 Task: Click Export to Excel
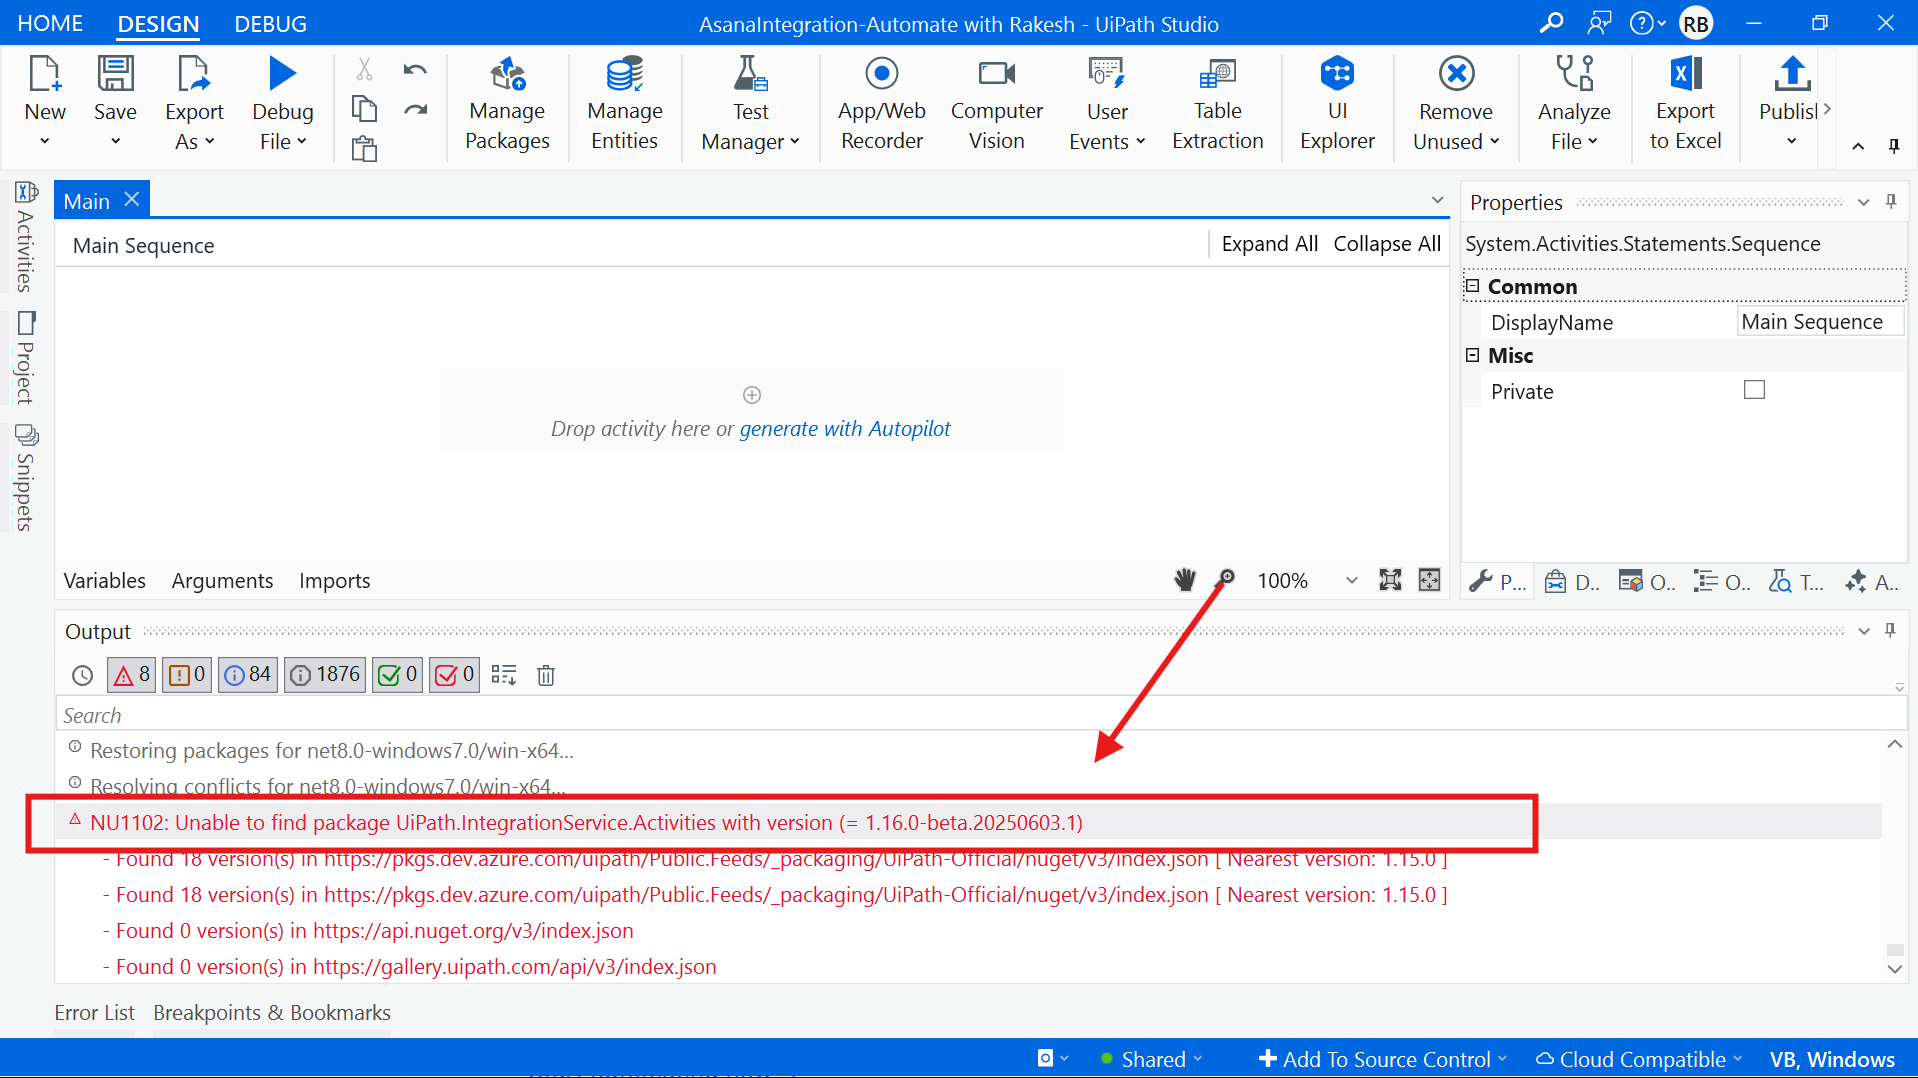click(x=1685, y=104)
